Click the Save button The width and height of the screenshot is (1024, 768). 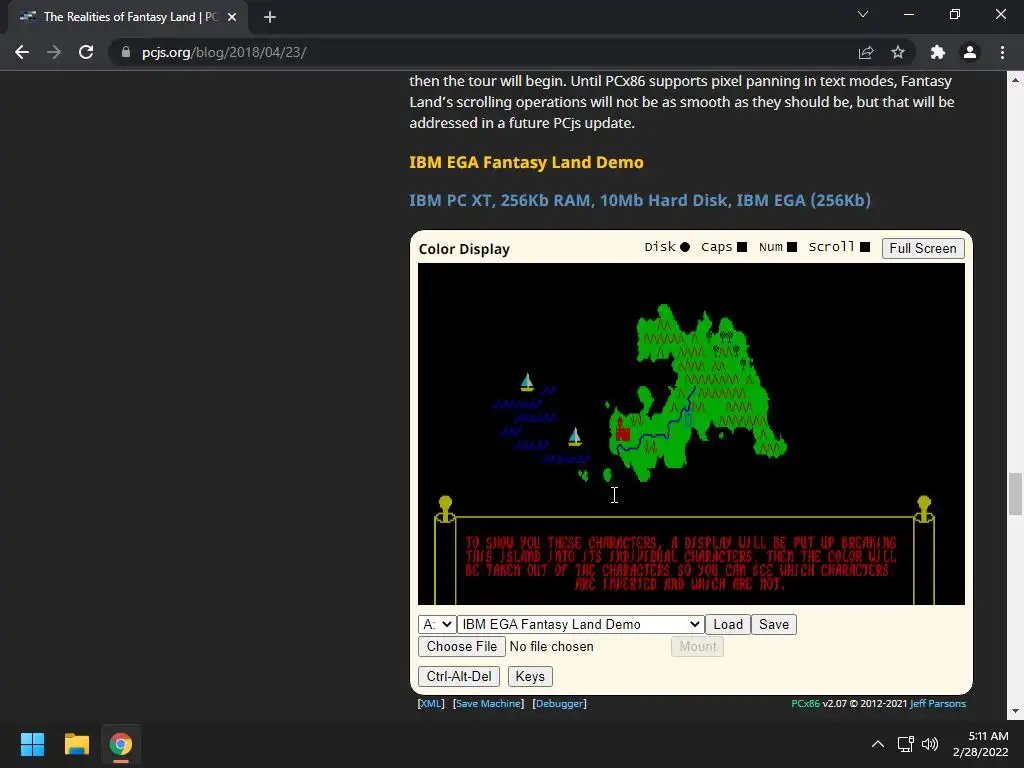pos(774,624)
